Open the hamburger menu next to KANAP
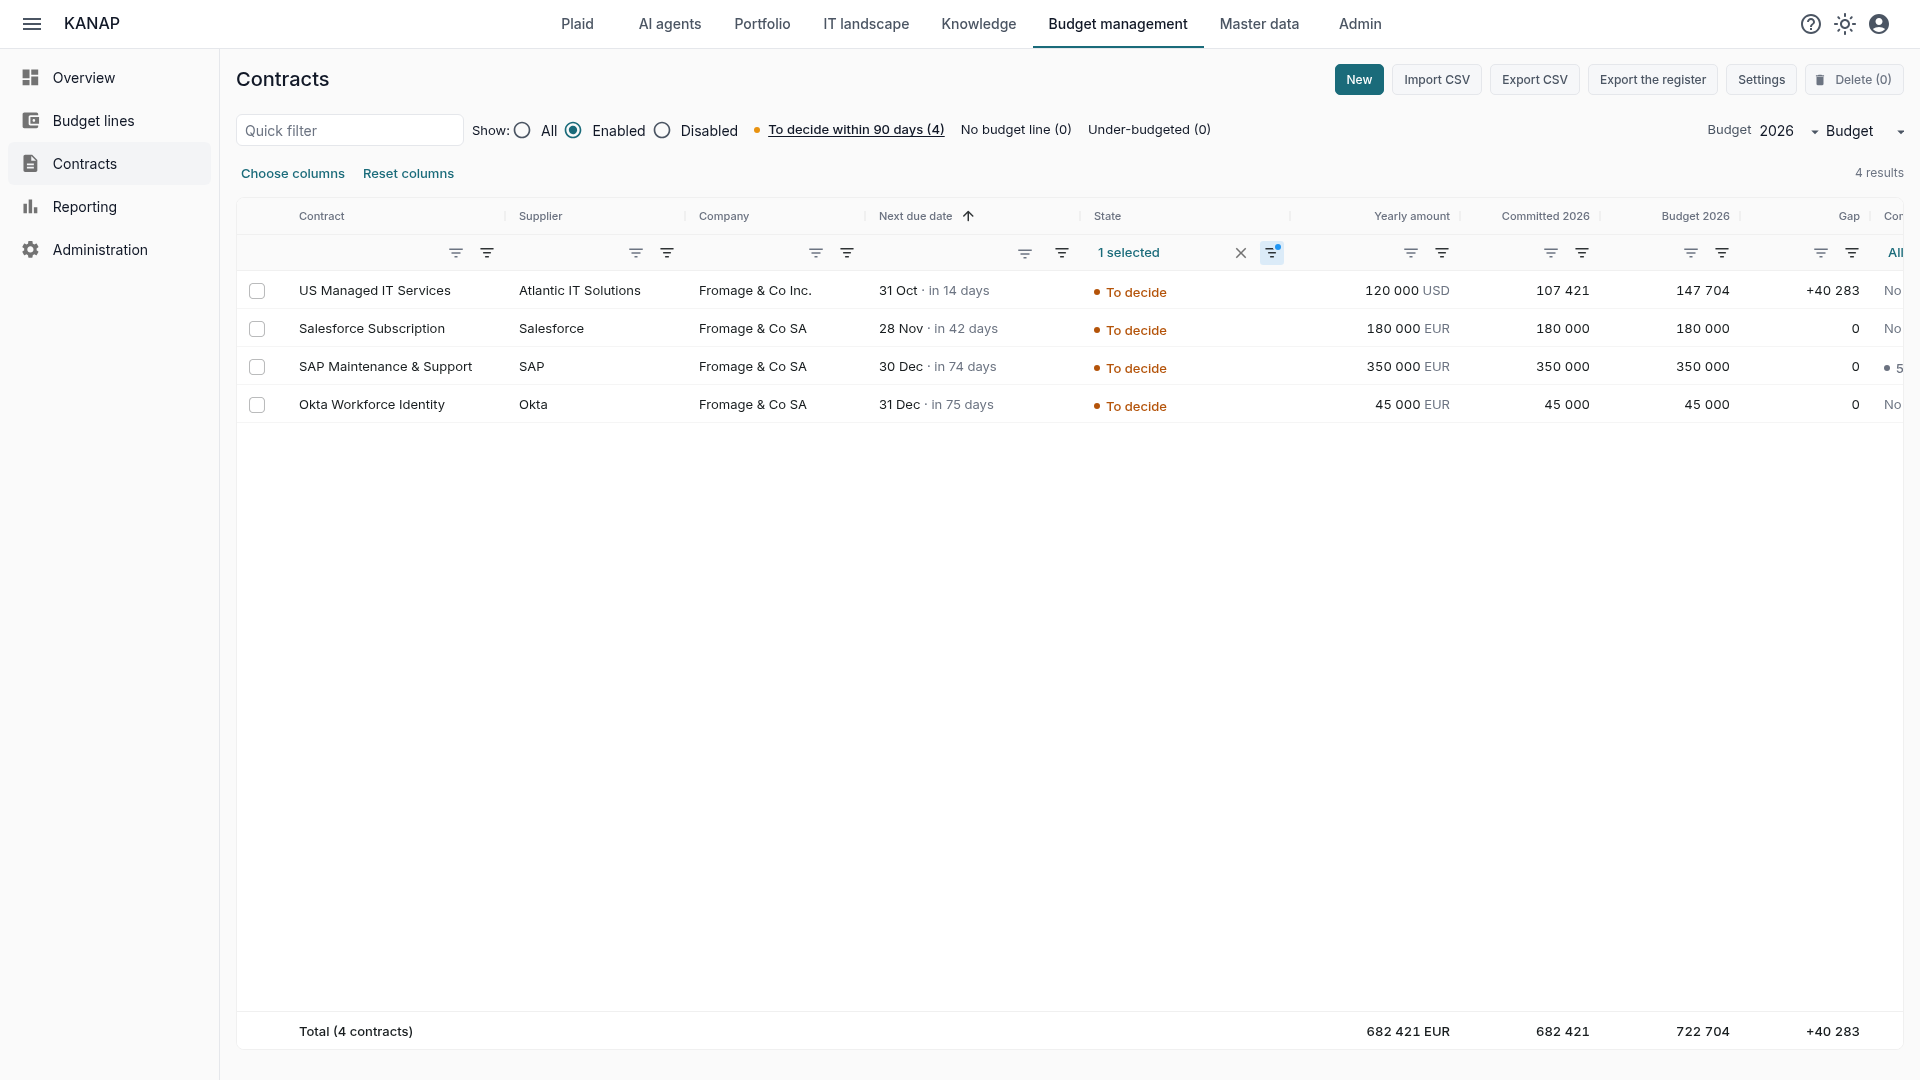This screenshot has height=1080, width=1920. pos(32,24)
